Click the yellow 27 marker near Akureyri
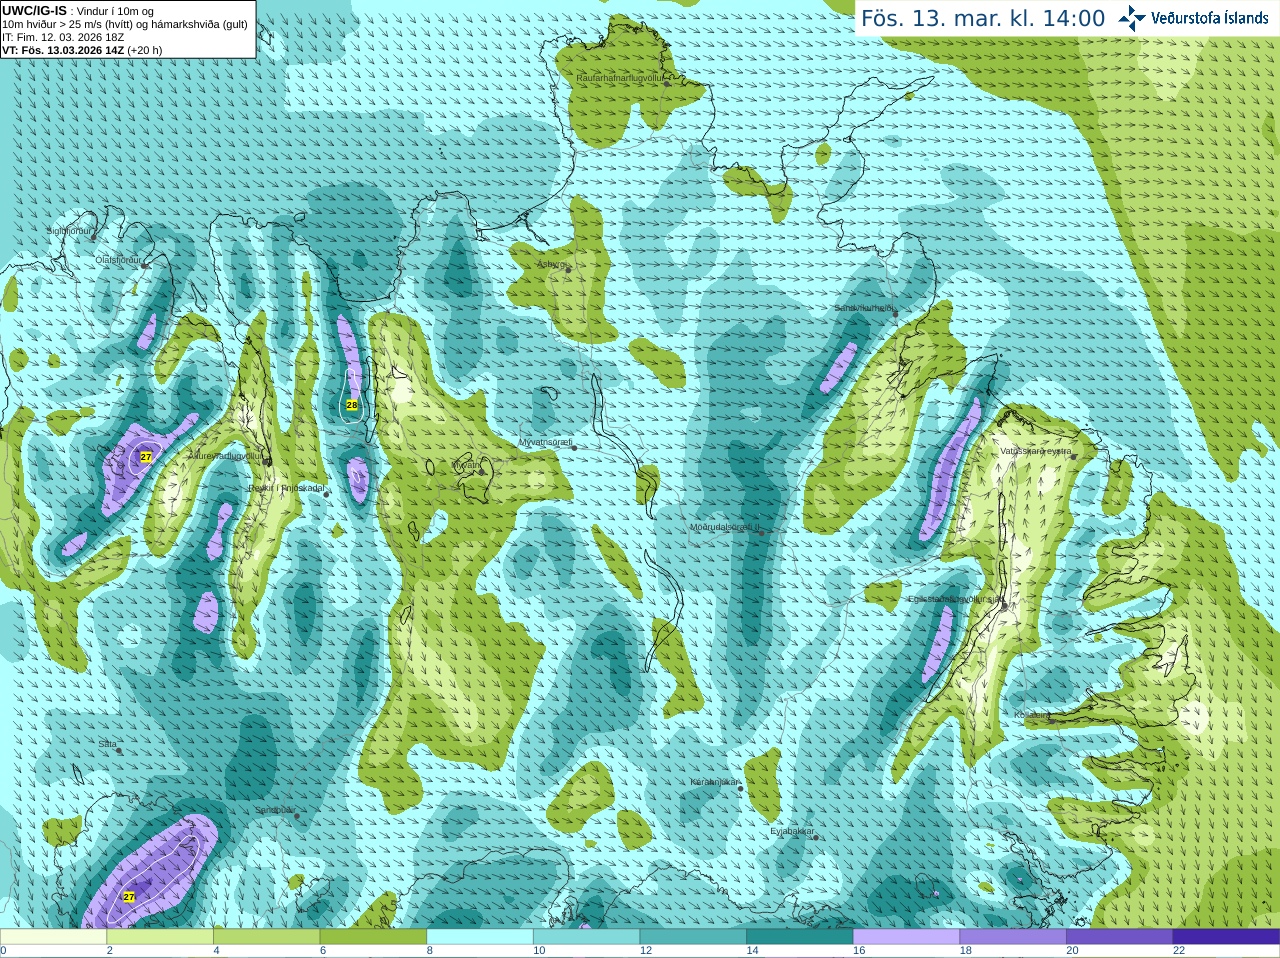The height and width of the screenshot is (958, 1280). pyautogui.click(x=145, y=457)
